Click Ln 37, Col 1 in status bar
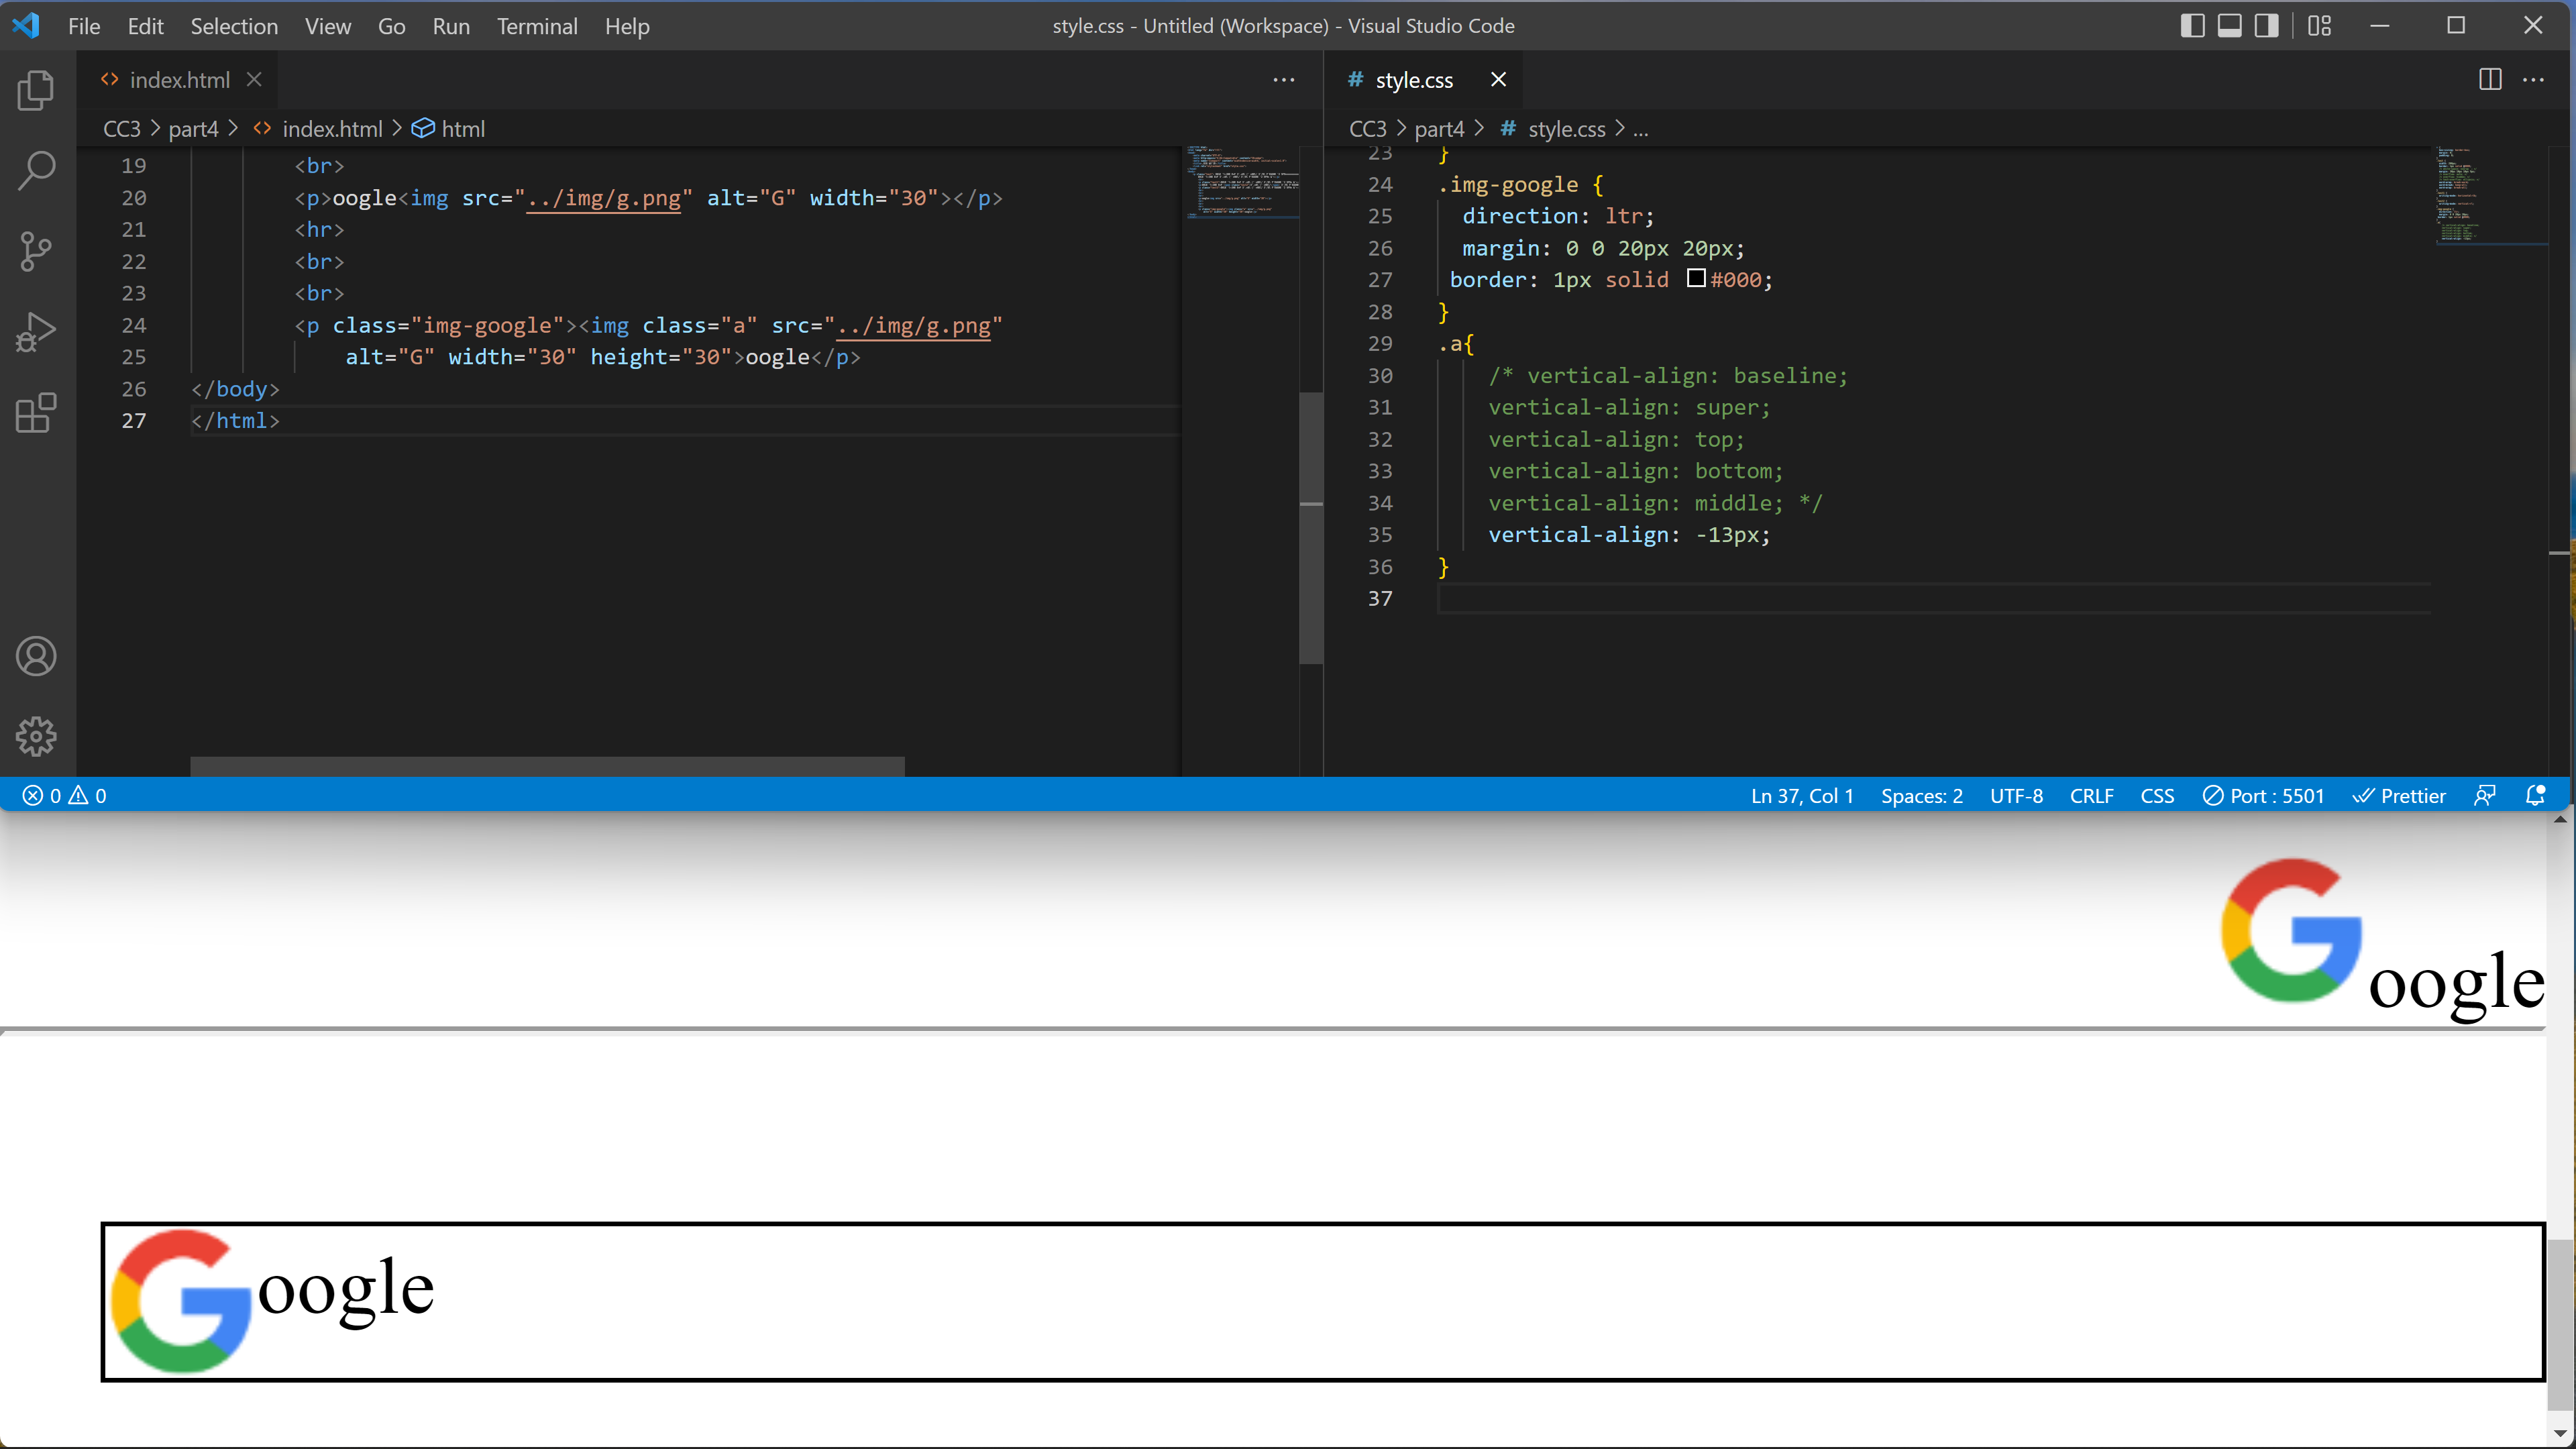The height and width of the screenshot is (1449, 2576). click(1802, 796)
